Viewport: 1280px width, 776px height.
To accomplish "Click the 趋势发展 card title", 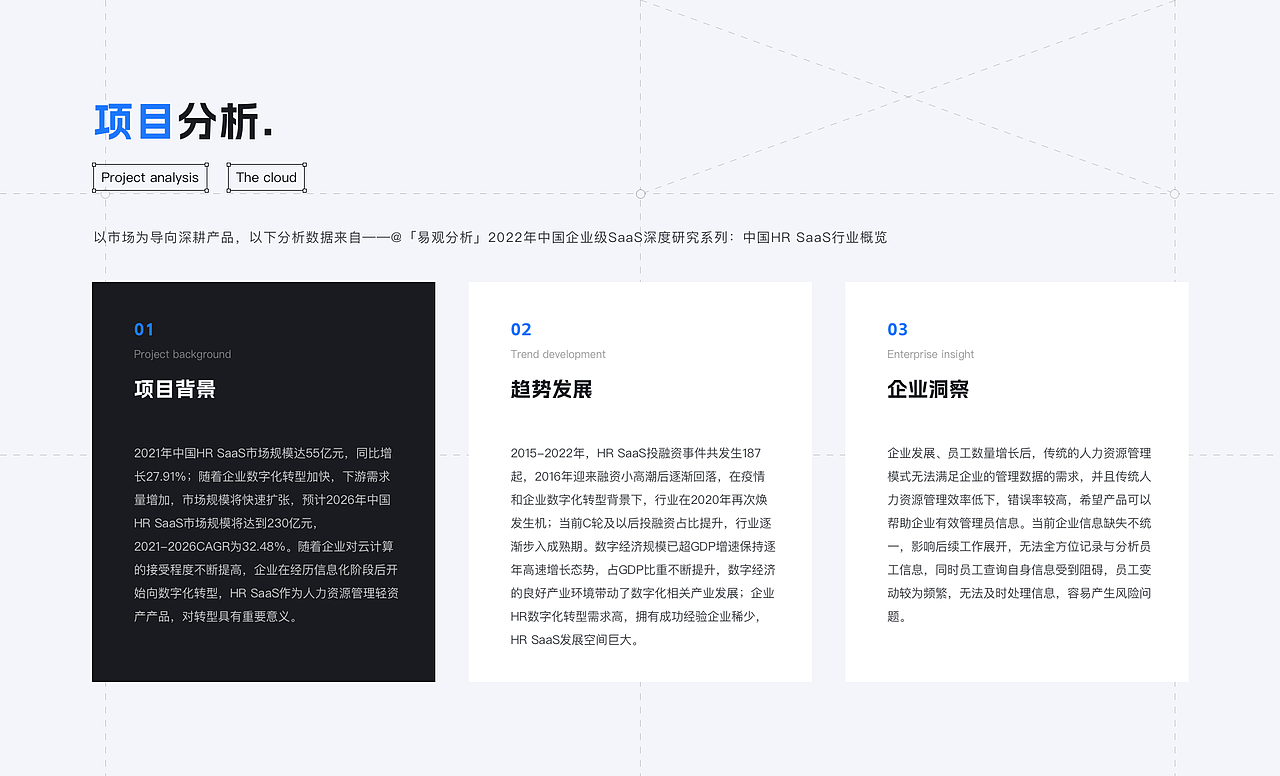I will [x=551, y=389].
